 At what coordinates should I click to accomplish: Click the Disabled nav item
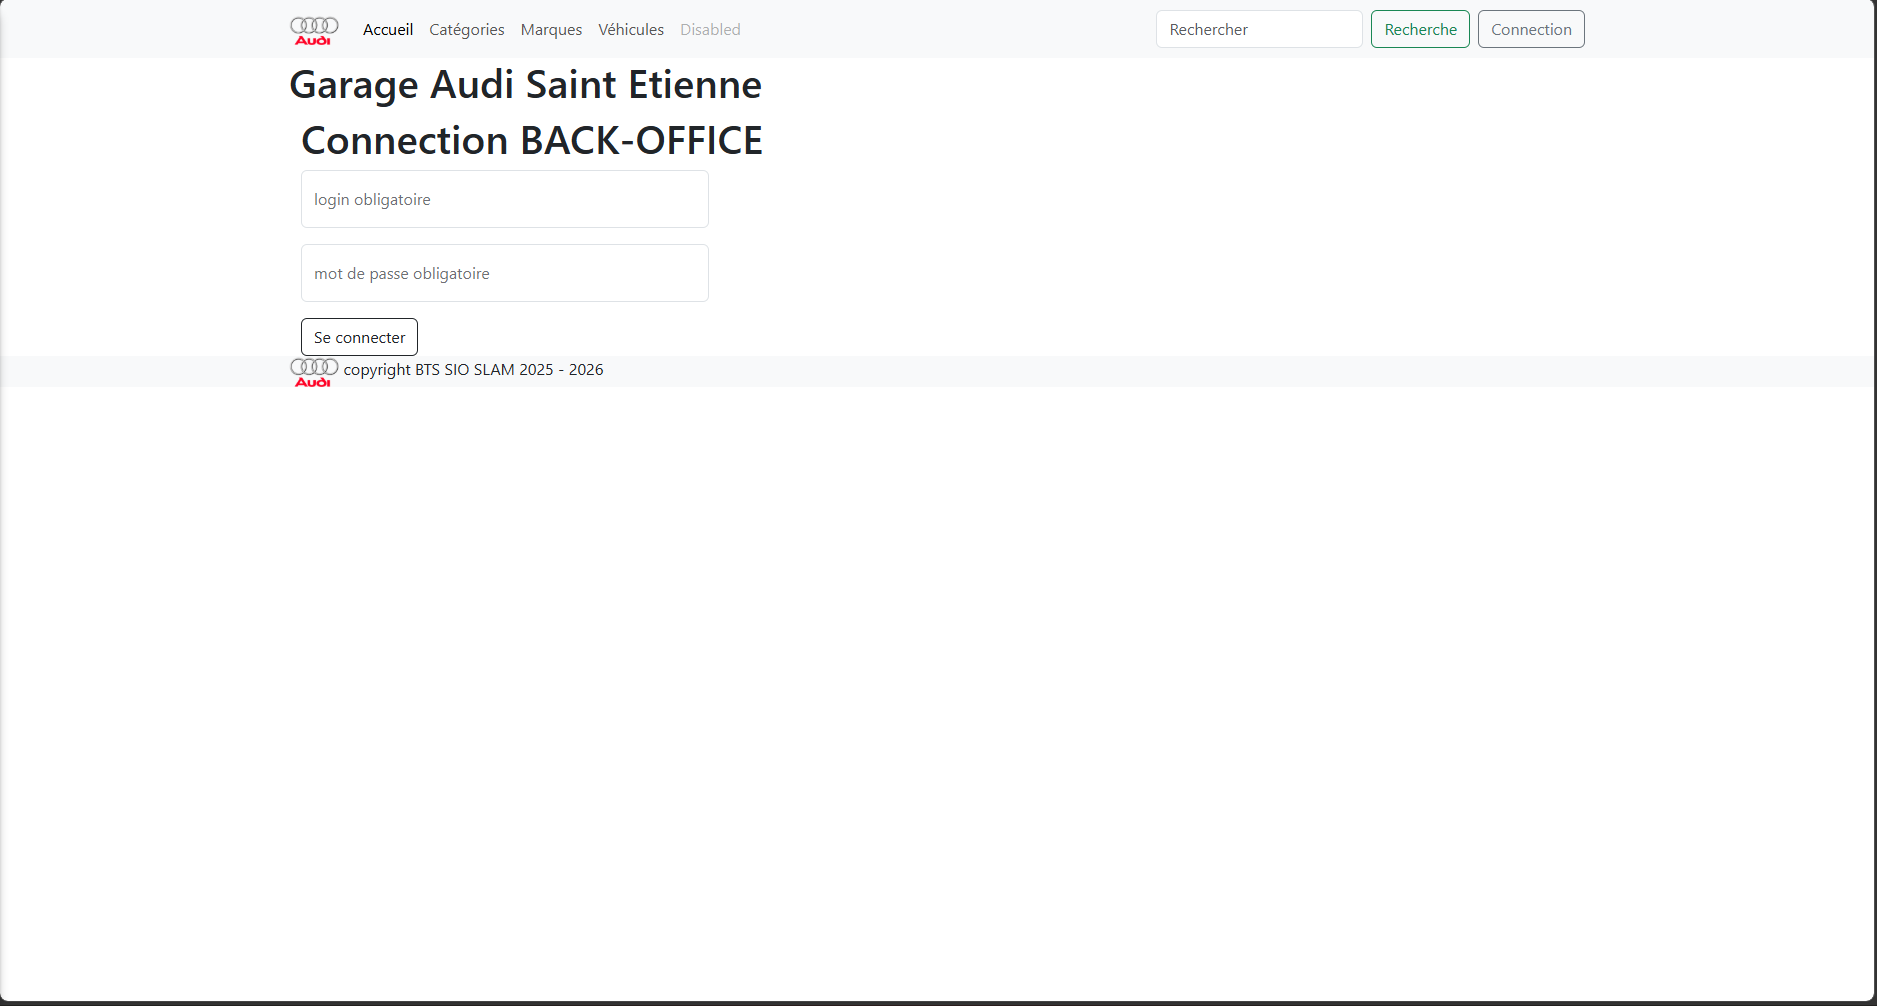[x=710, y=30]
